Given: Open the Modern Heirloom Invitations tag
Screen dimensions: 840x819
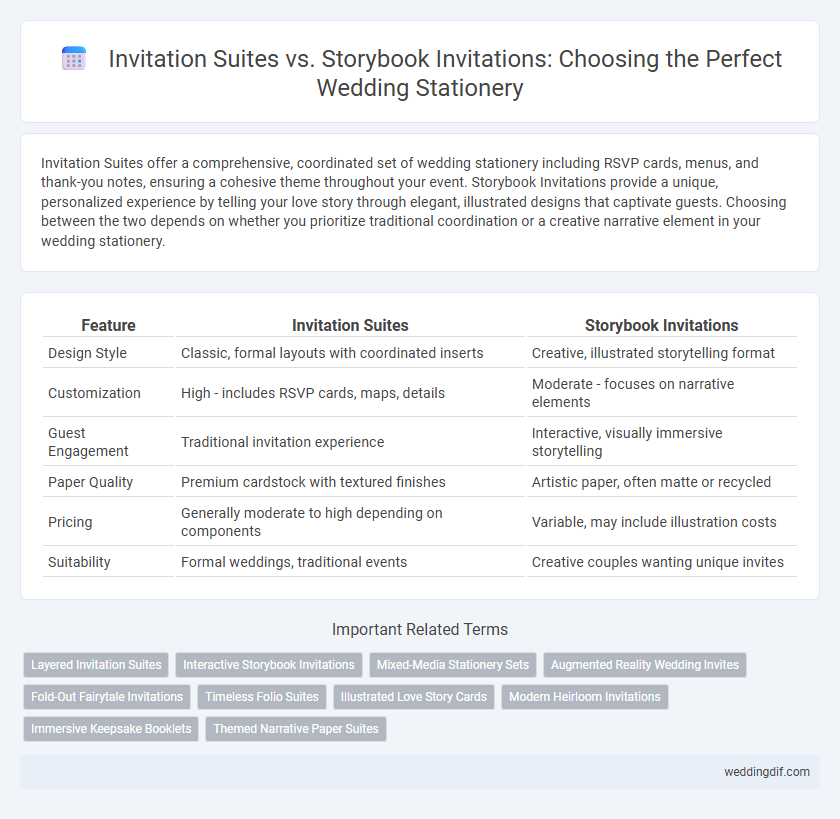Looking at the screenshot, I should pos(584,697).
